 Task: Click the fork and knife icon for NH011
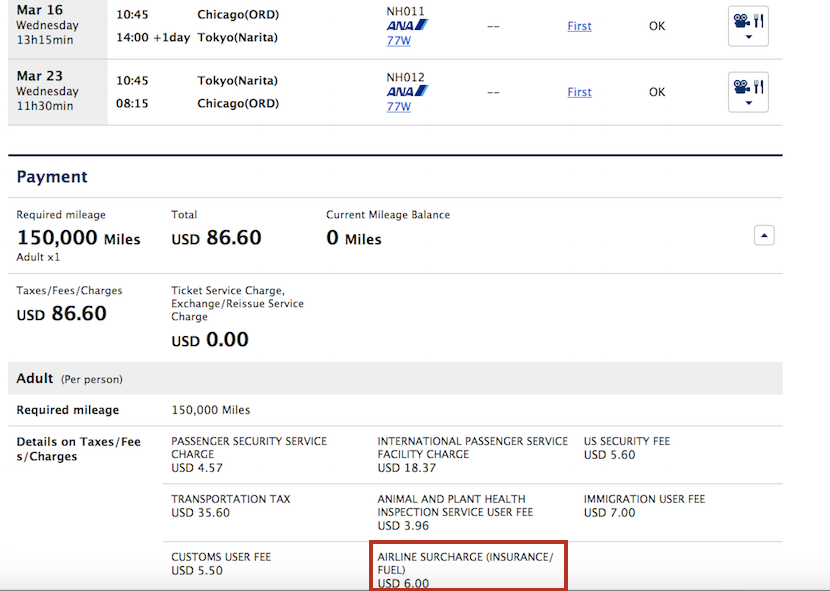click(x=758, y=19)
